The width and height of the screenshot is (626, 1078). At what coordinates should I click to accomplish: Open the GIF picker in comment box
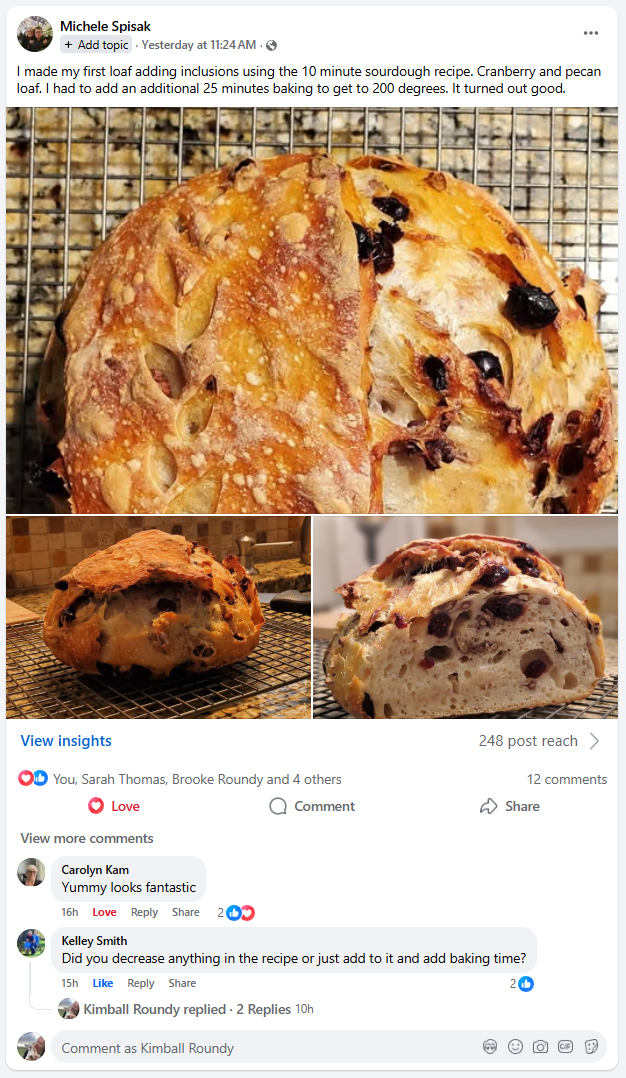(566, 1046)
